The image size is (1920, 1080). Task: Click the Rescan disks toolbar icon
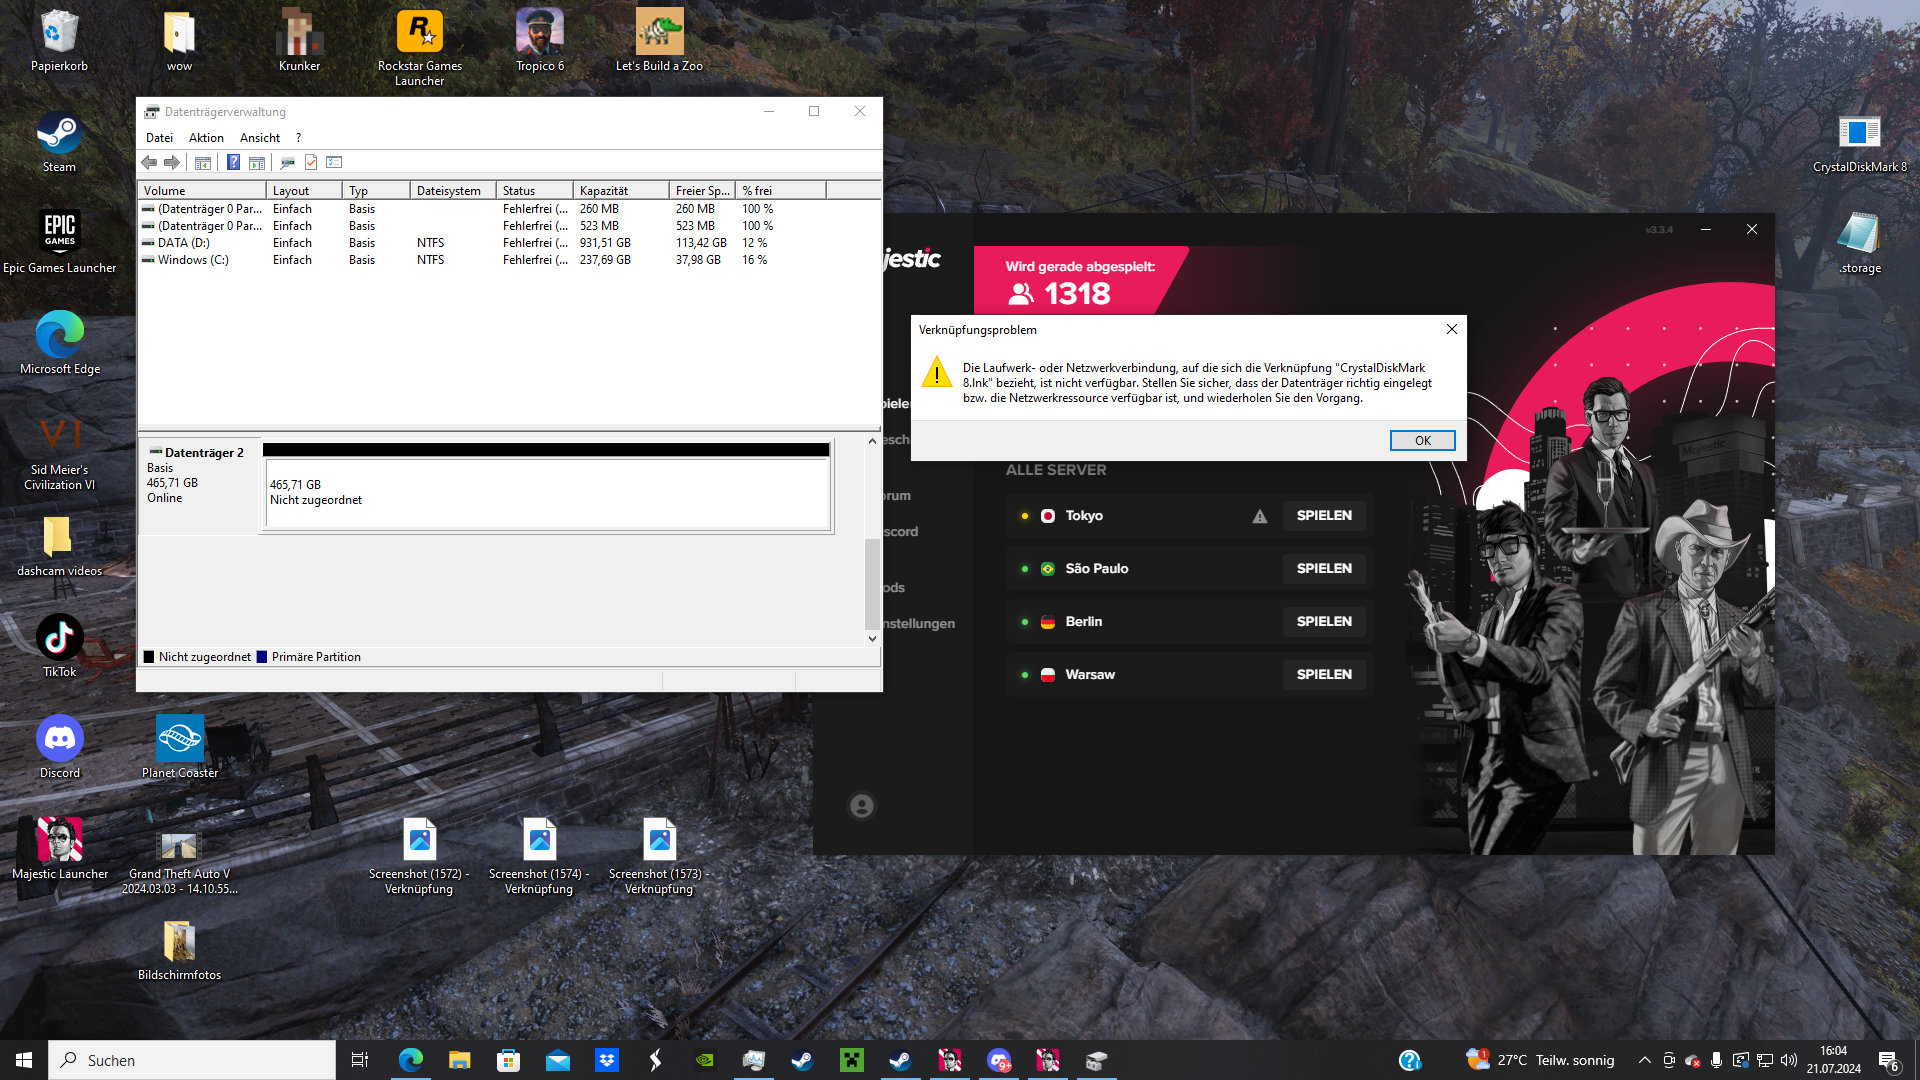click(287, 162)
